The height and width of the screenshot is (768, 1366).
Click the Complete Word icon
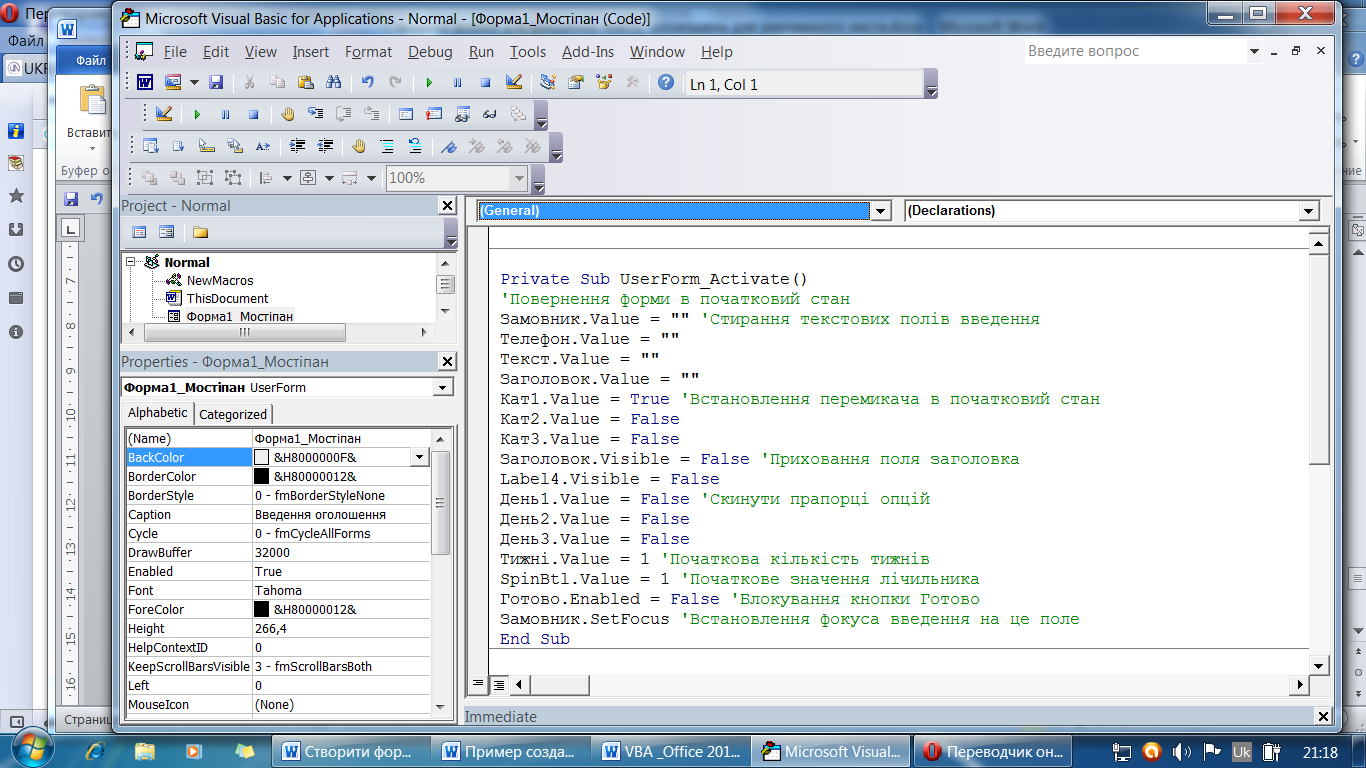pyautogui.click(x=263, y=146)
